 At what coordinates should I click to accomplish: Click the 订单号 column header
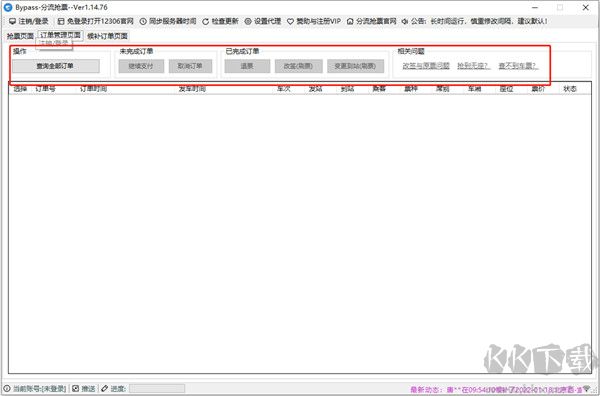[x=46, y=89]
